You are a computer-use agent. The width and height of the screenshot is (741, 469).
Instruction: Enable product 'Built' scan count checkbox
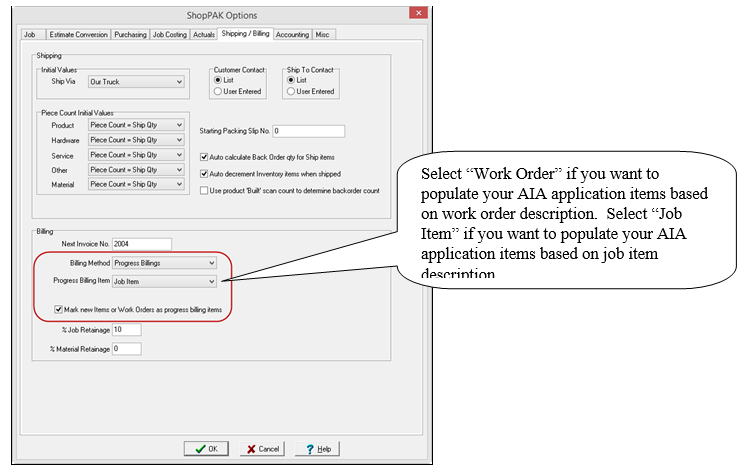coord(204,189)
